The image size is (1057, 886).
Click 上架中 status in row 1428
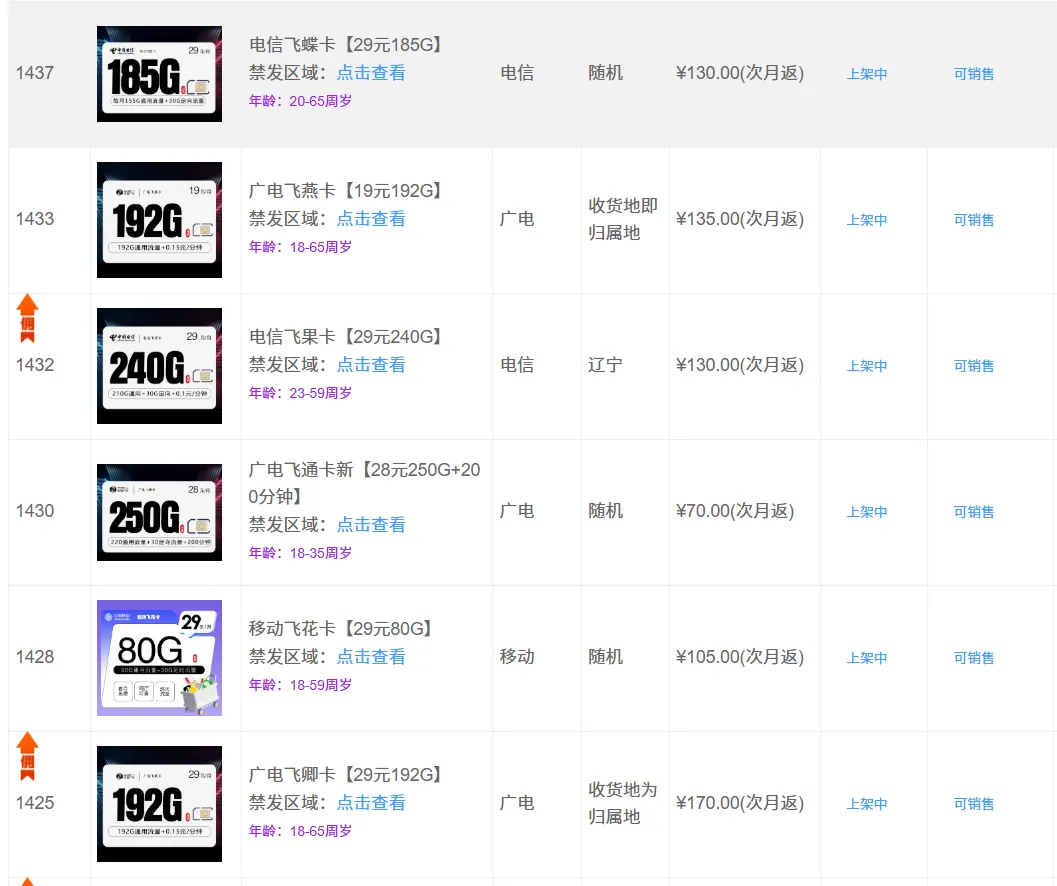[x=867, y=657]
